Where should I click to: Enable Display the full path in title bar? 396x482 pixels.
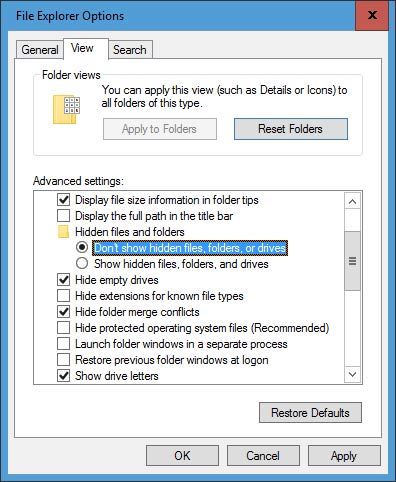[63, 216]
